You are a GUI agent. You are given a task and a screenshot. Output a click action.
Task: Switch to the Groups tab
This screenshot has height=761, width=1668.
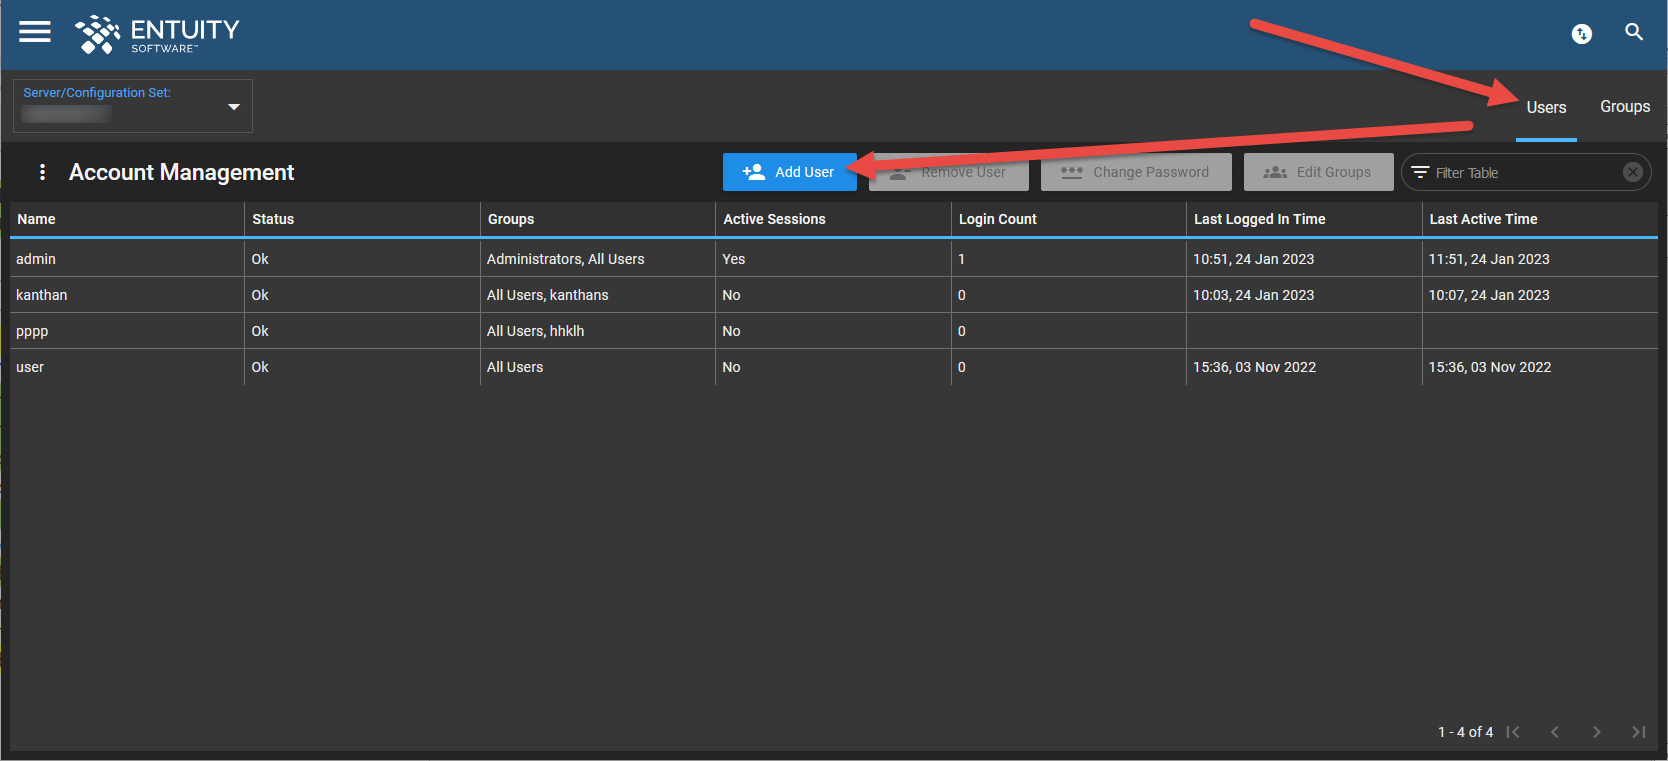tap(1625, 106)
